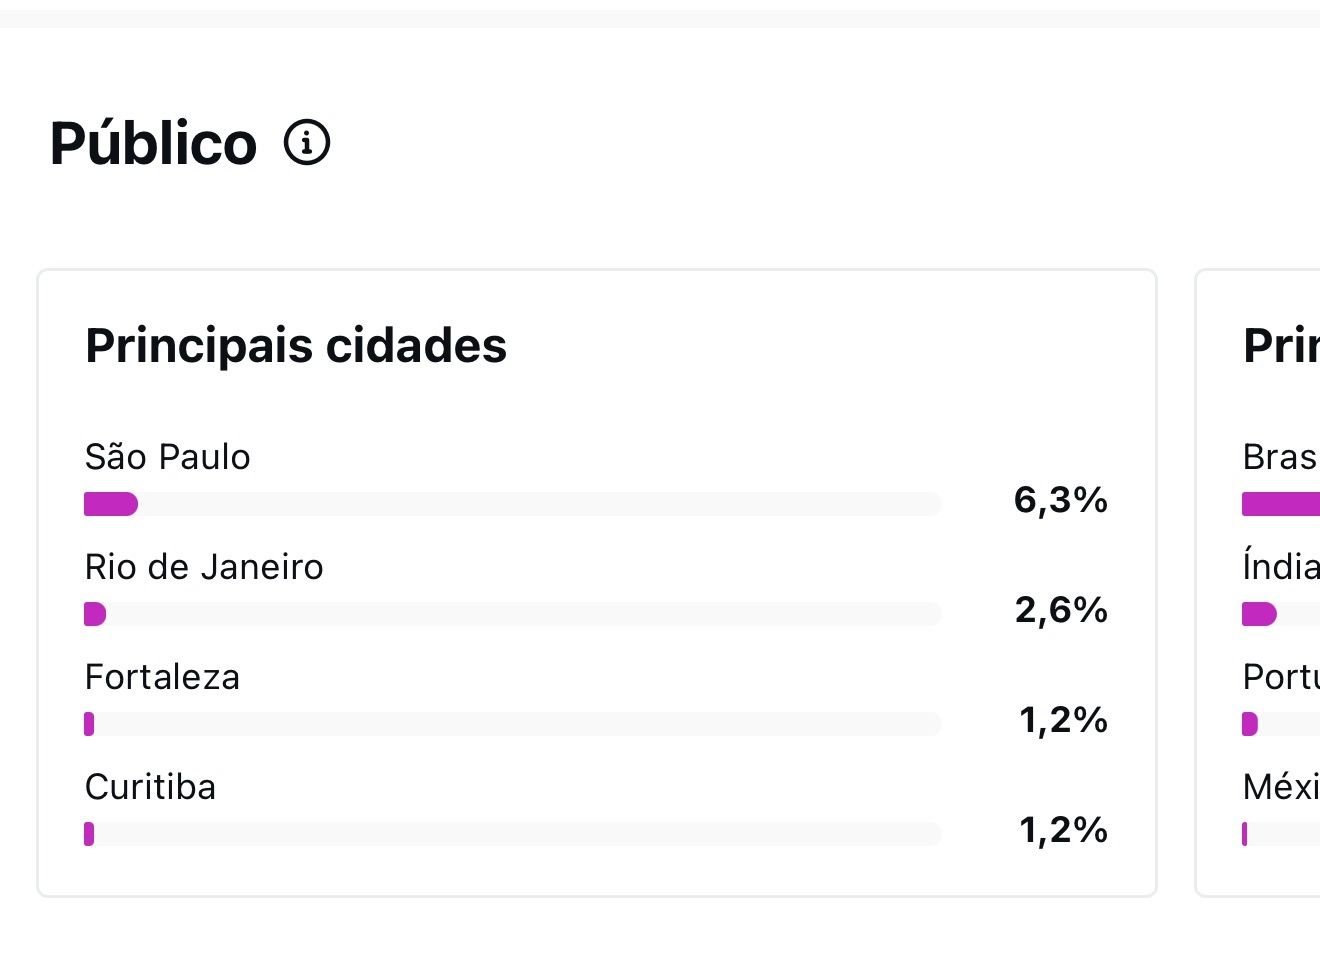Click the São Paulo percentage bar

coord(512,504)
